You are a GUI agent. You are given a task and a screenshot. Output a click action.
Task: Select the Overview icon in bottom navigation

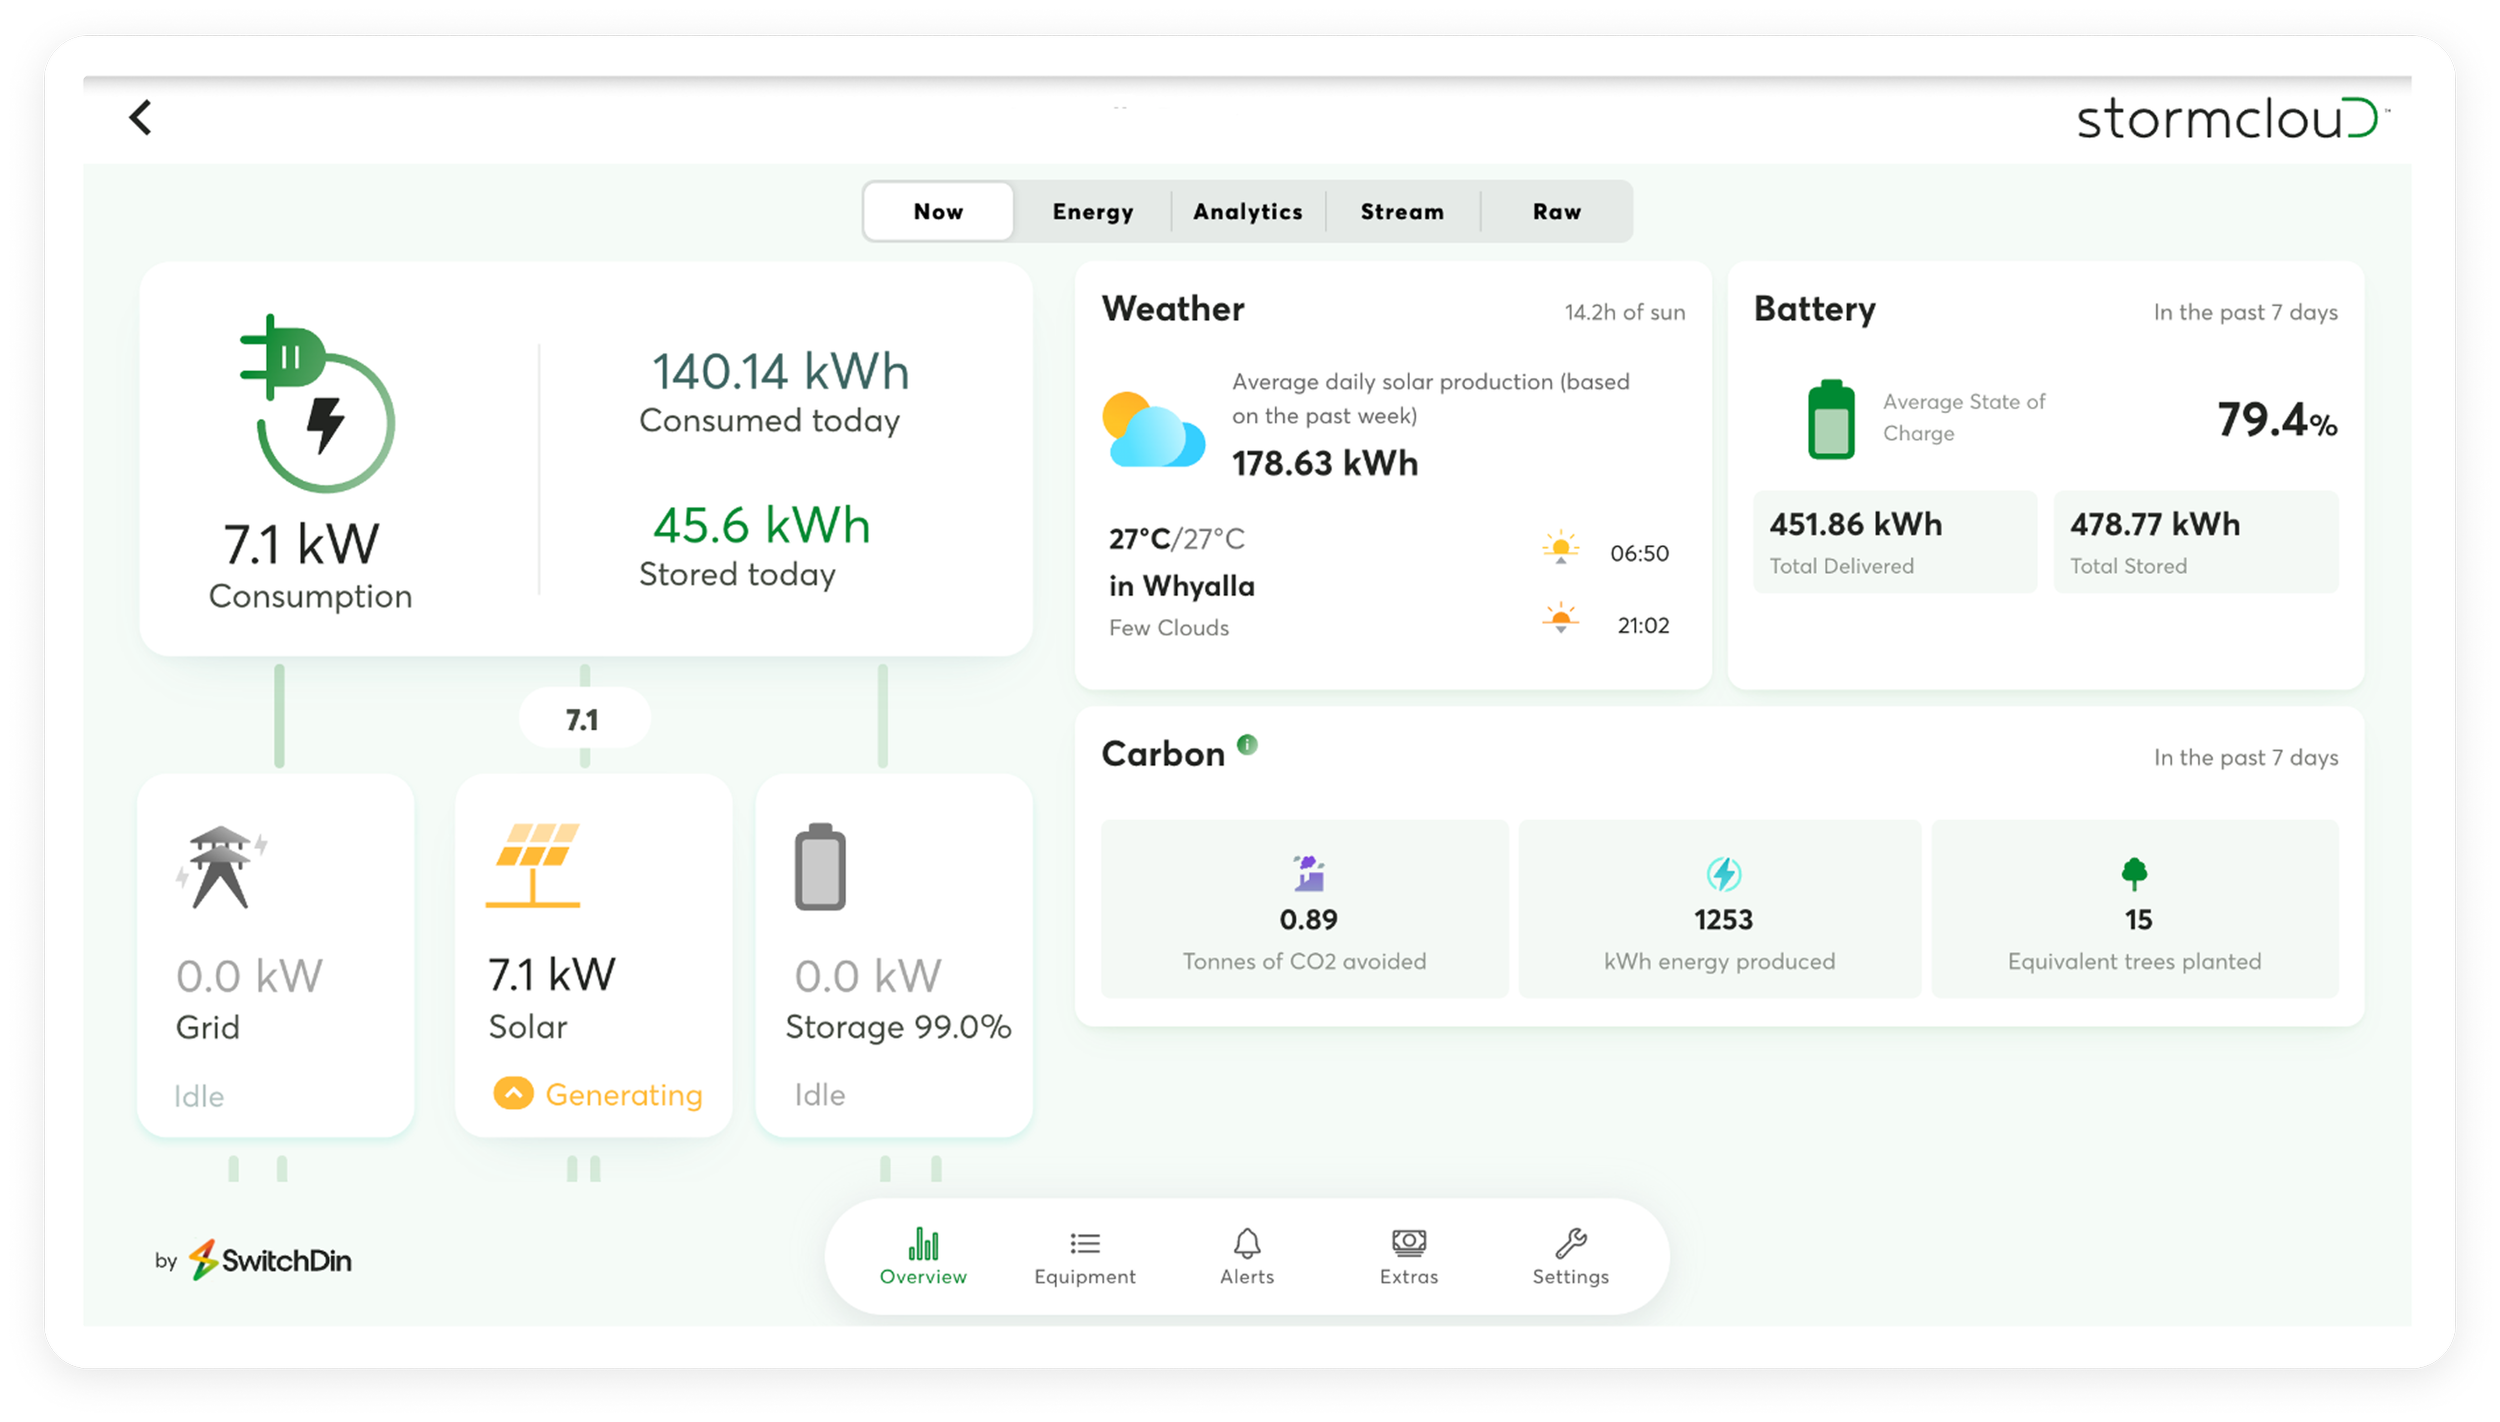(x=921, y=1243)
